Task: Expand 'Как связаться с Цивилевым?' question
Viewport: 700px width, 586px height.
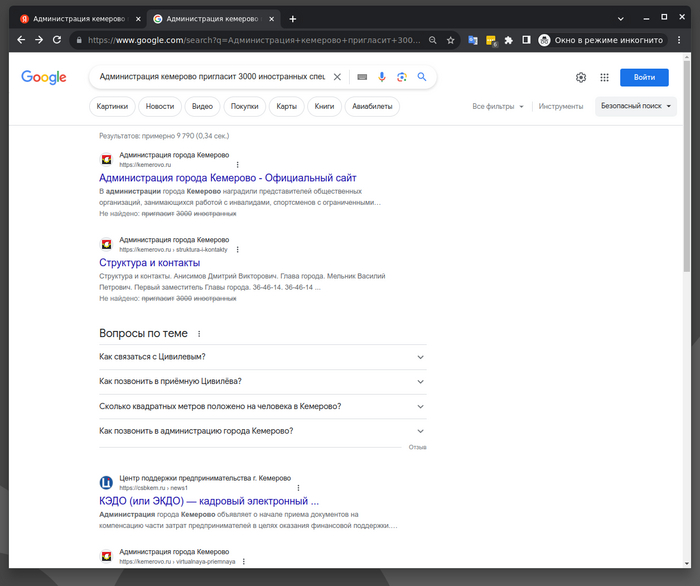Action: point(262,356)
